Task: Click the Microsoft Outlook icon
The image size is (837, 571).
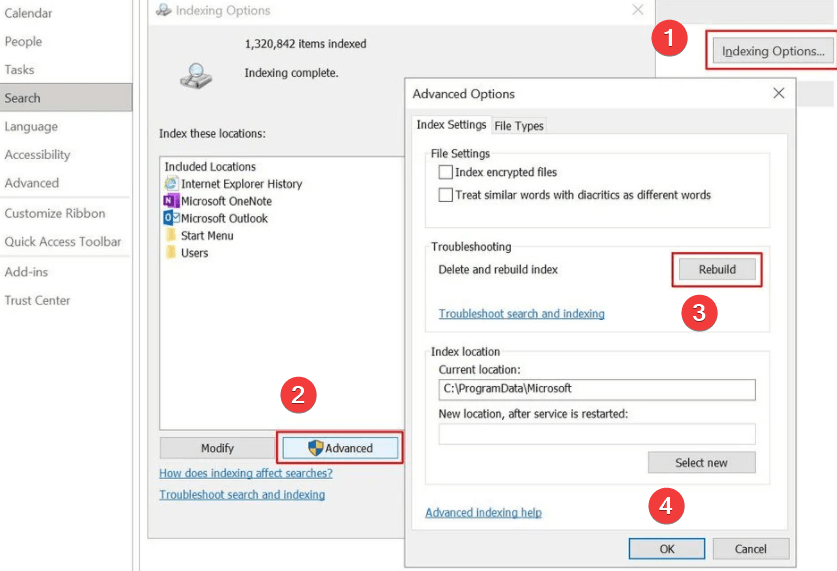Action: pos(171,218)
